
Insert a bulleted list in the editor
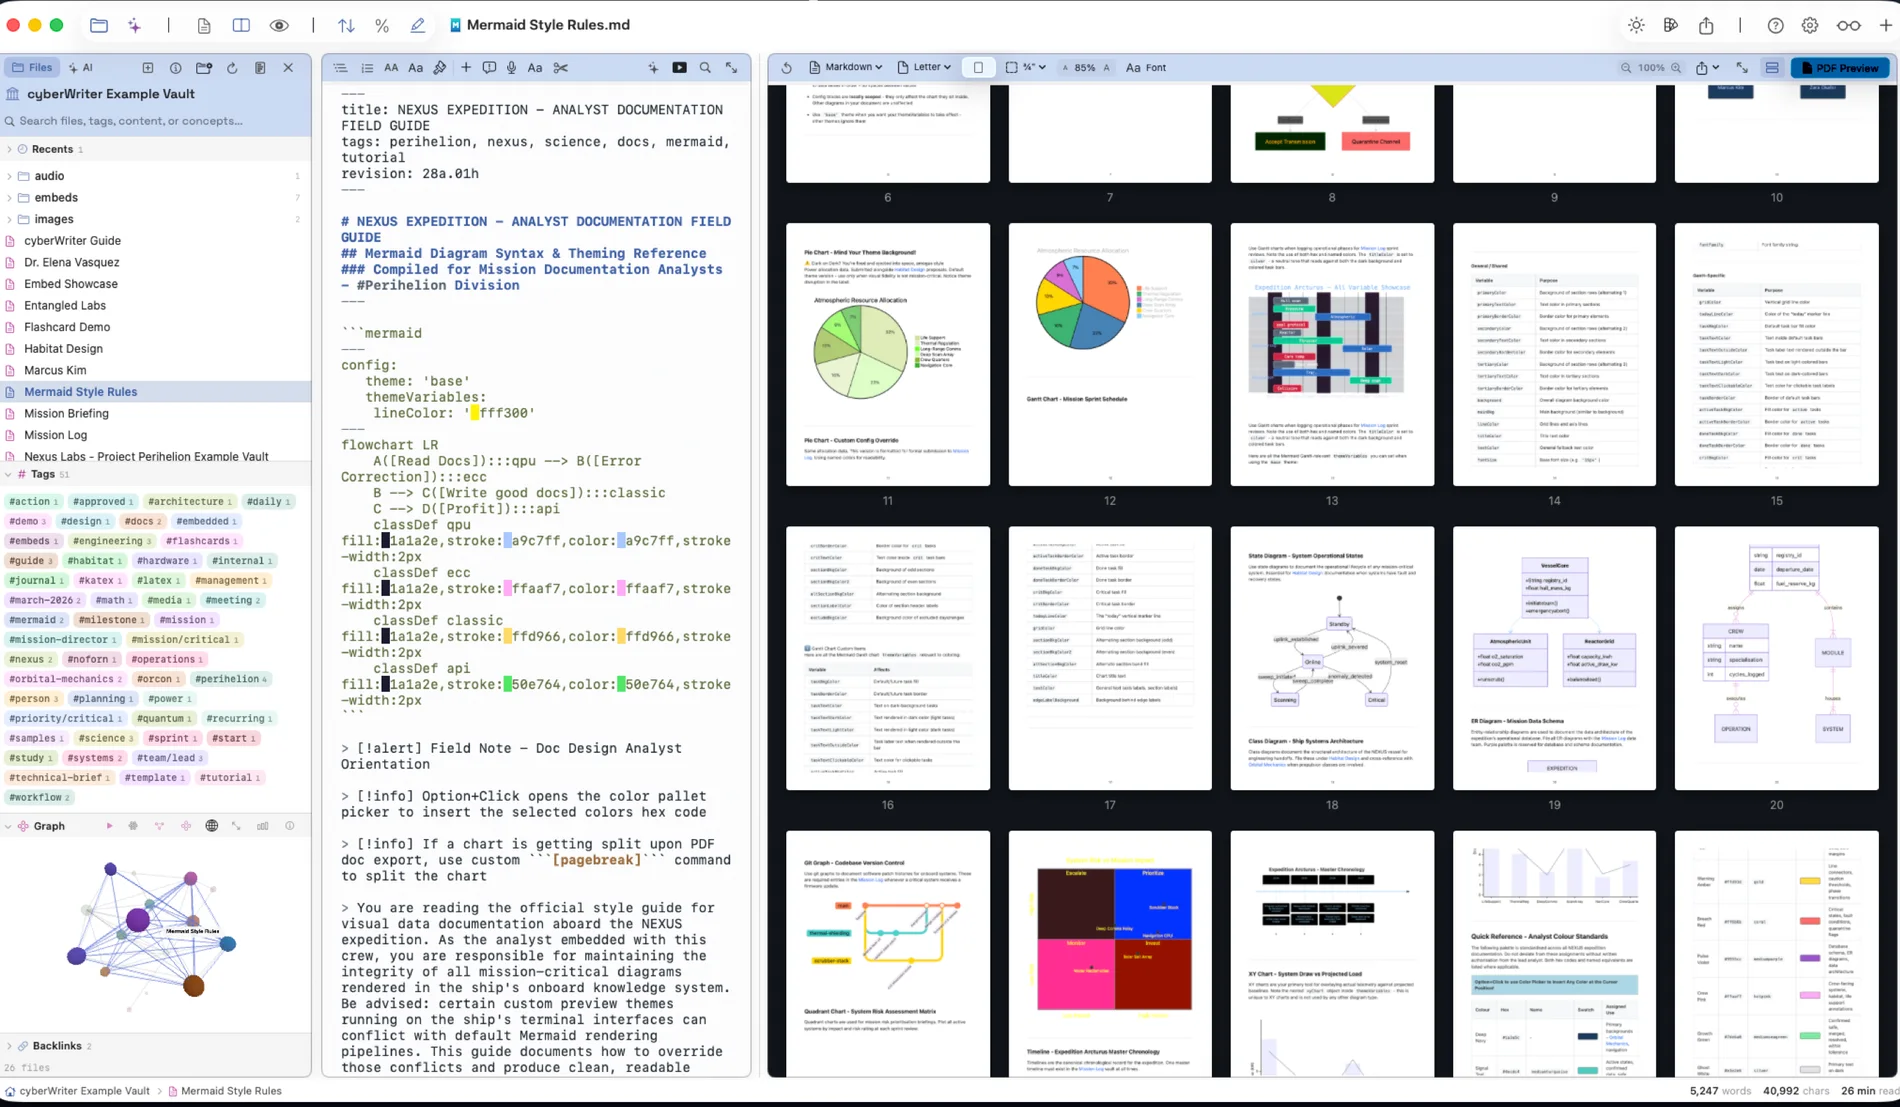coord(340,68)
